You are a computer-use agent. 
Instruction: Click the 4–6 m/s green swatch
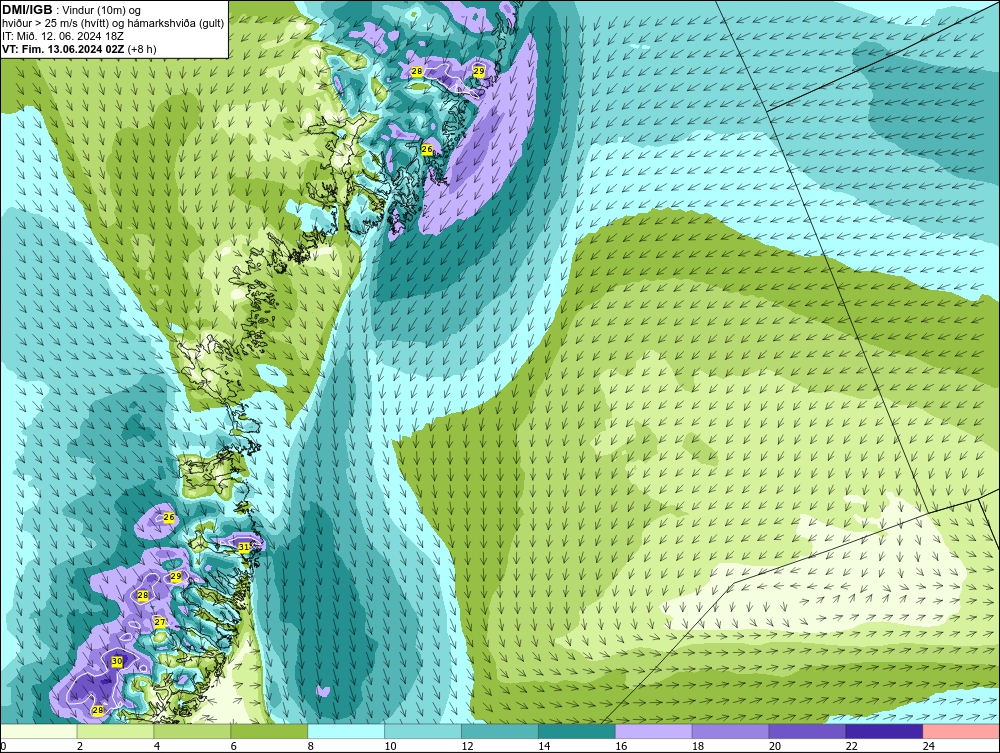(x=192, y=731)
